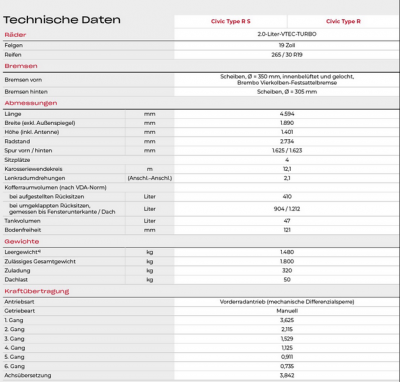Click the Civic Type R S column header
This screenshot has width=400, height=382.
pos(230,21)
